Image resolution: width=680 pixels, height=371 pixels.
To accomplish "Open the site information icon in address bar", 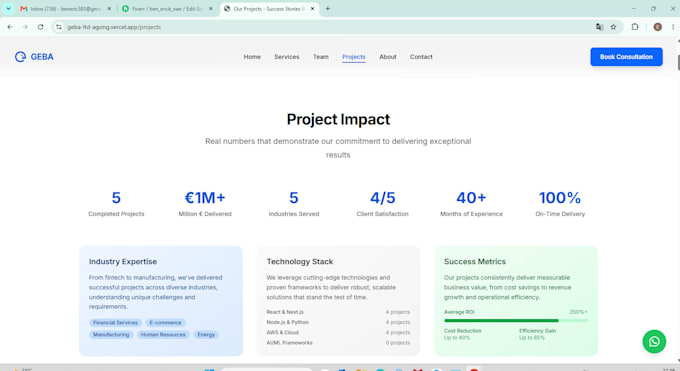I will [59, 27].
